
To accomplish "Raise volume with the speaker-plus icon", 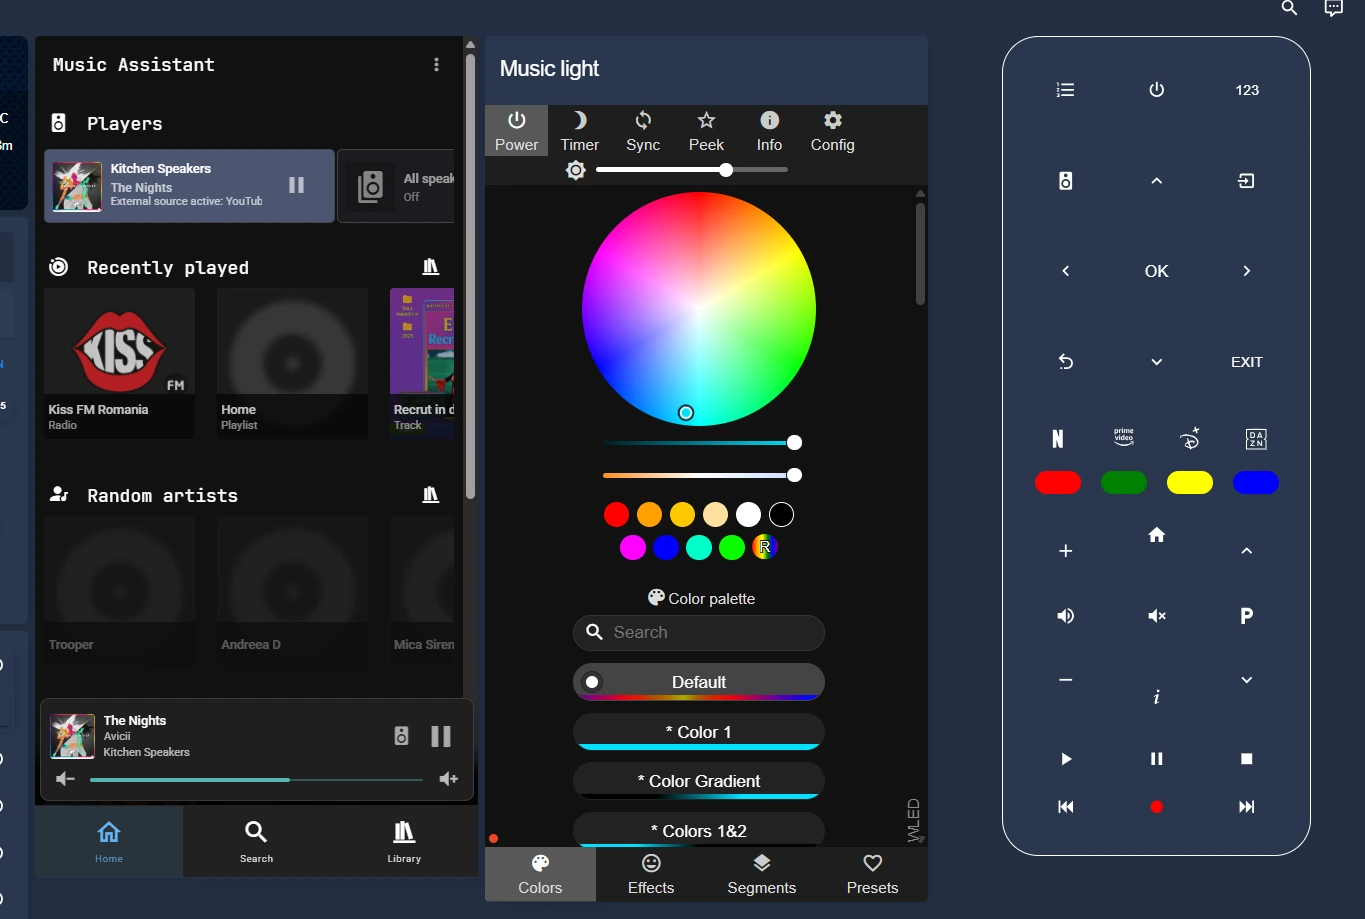I will click(x=449, y=779).
